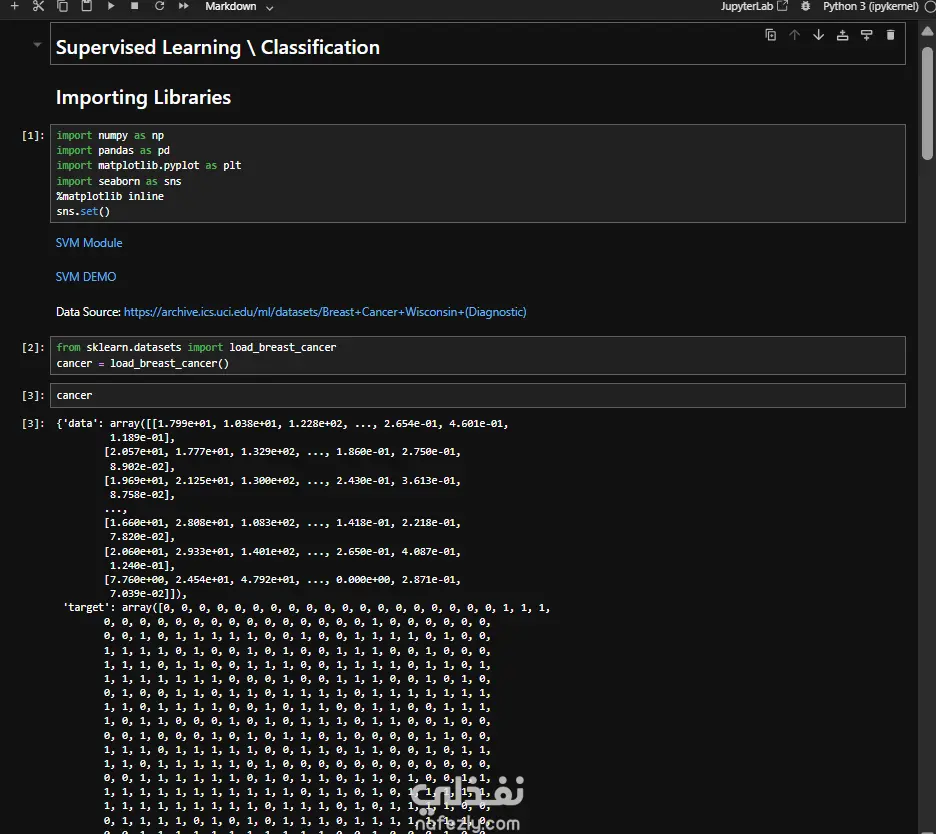Switch kernel via Python 3 (ipykernel)
Image resolution: width=936 pixels, height=834 pixels.
coord(870,6)
